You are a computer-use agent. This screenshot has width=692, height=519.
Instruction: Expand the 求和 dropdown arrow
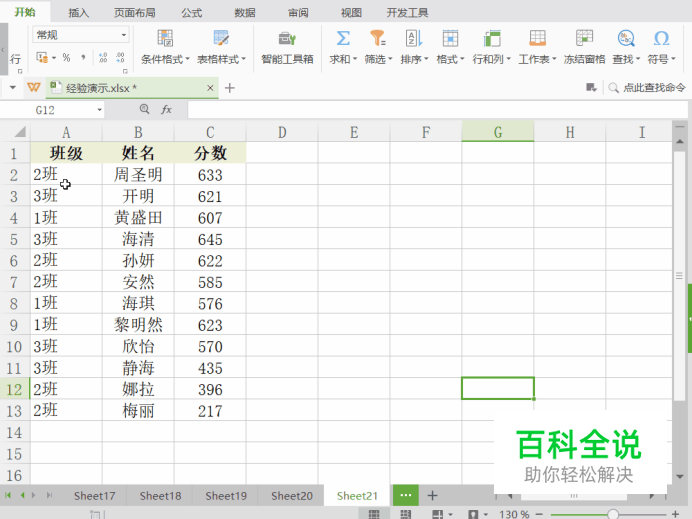[355, 59]
